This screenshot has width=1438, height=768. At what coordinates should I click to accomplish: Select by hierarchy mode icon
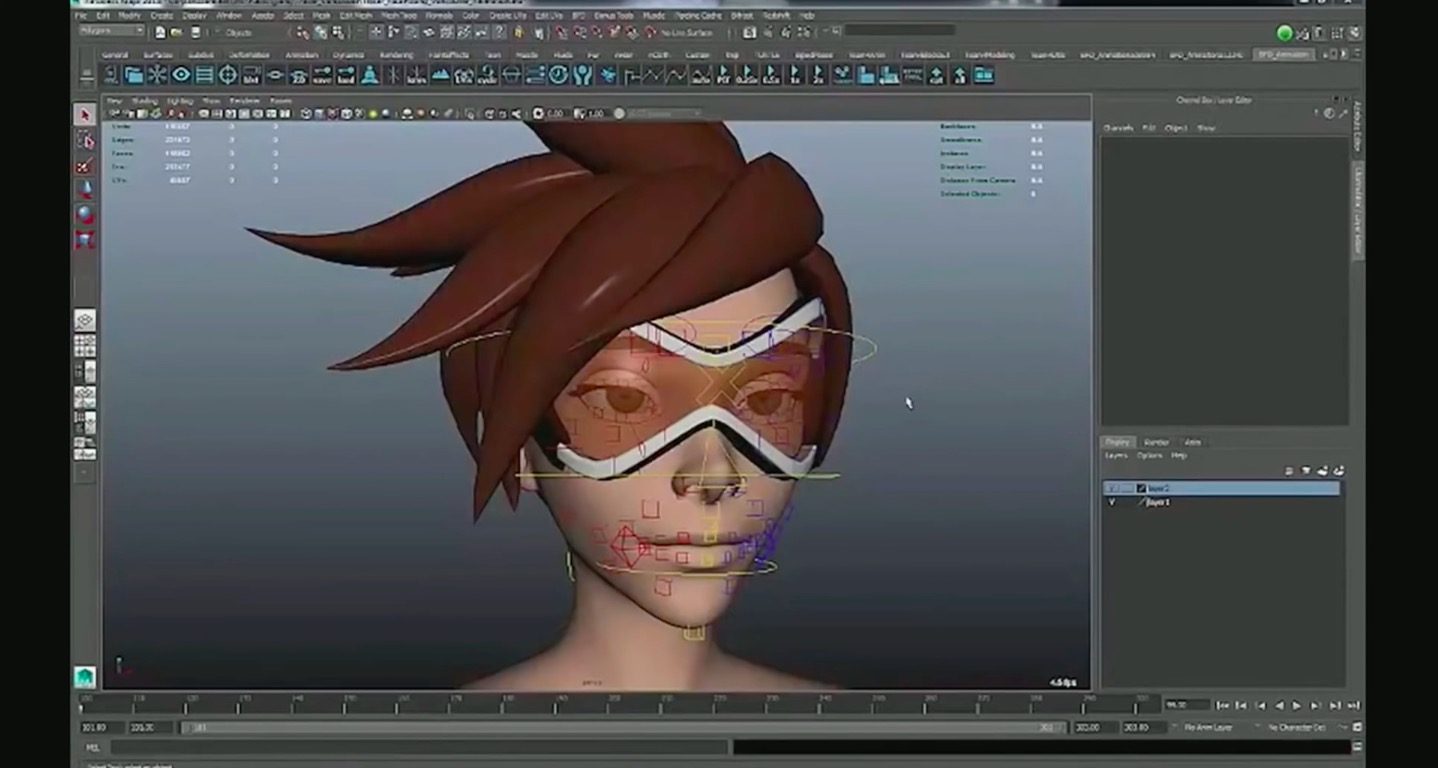[304, 32]
